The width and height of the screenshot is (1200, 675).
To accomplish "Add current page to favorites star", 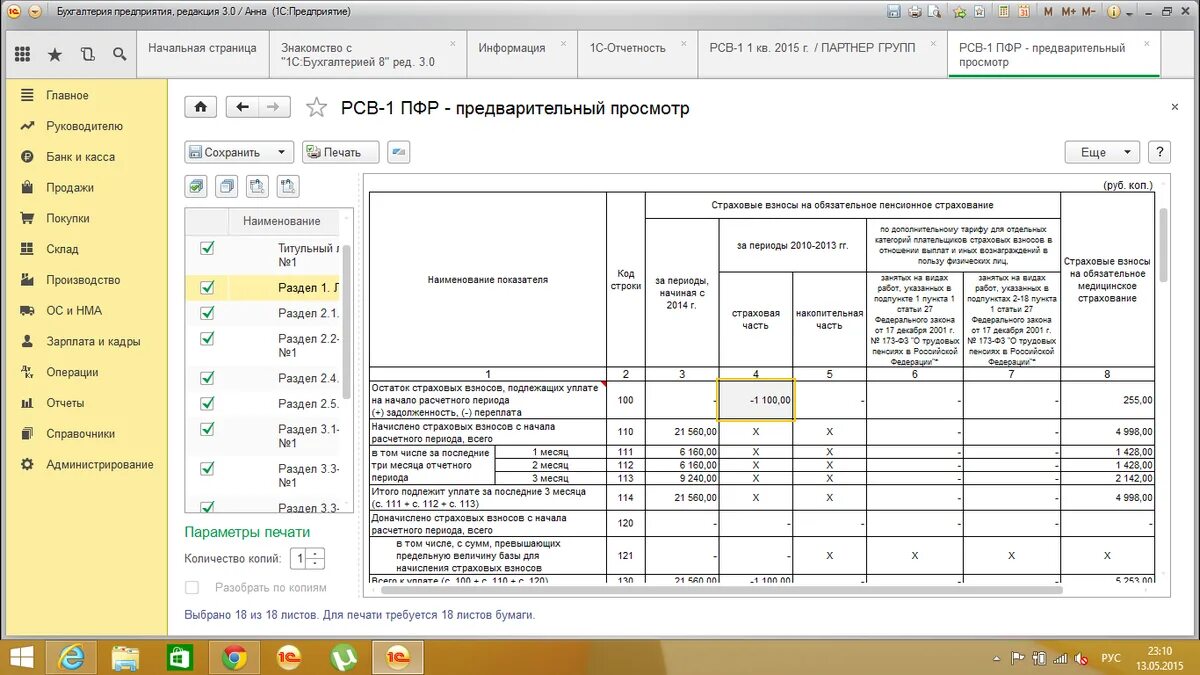I will point(316,108).
